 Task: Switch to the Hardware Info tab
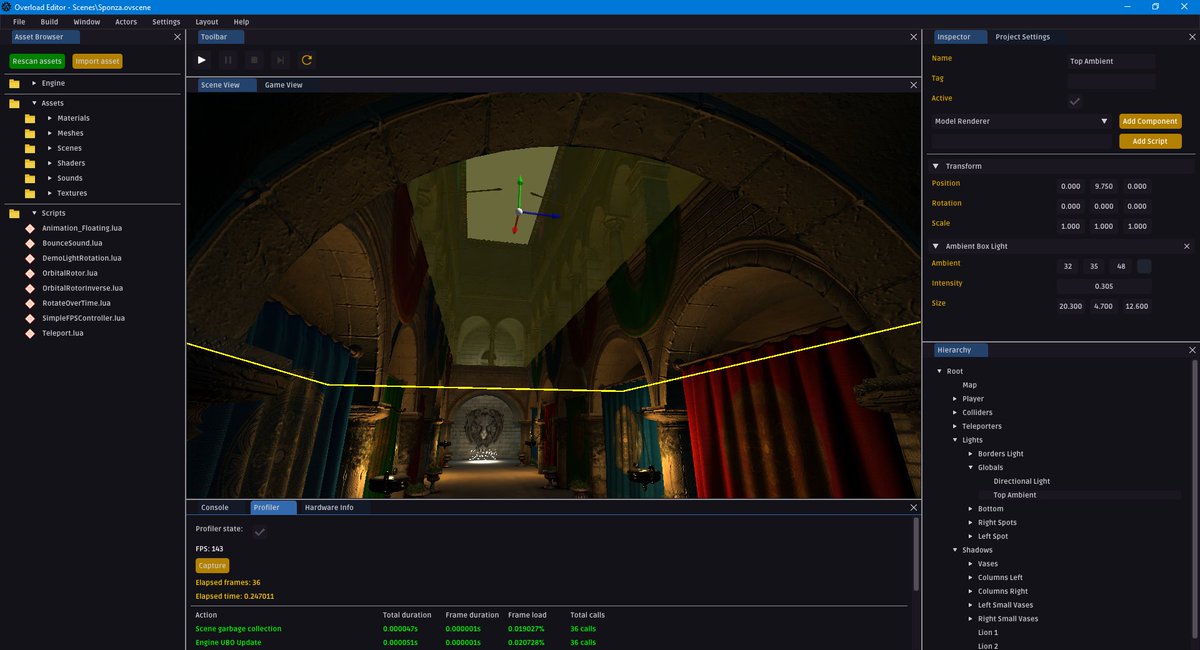click(329, 507)
